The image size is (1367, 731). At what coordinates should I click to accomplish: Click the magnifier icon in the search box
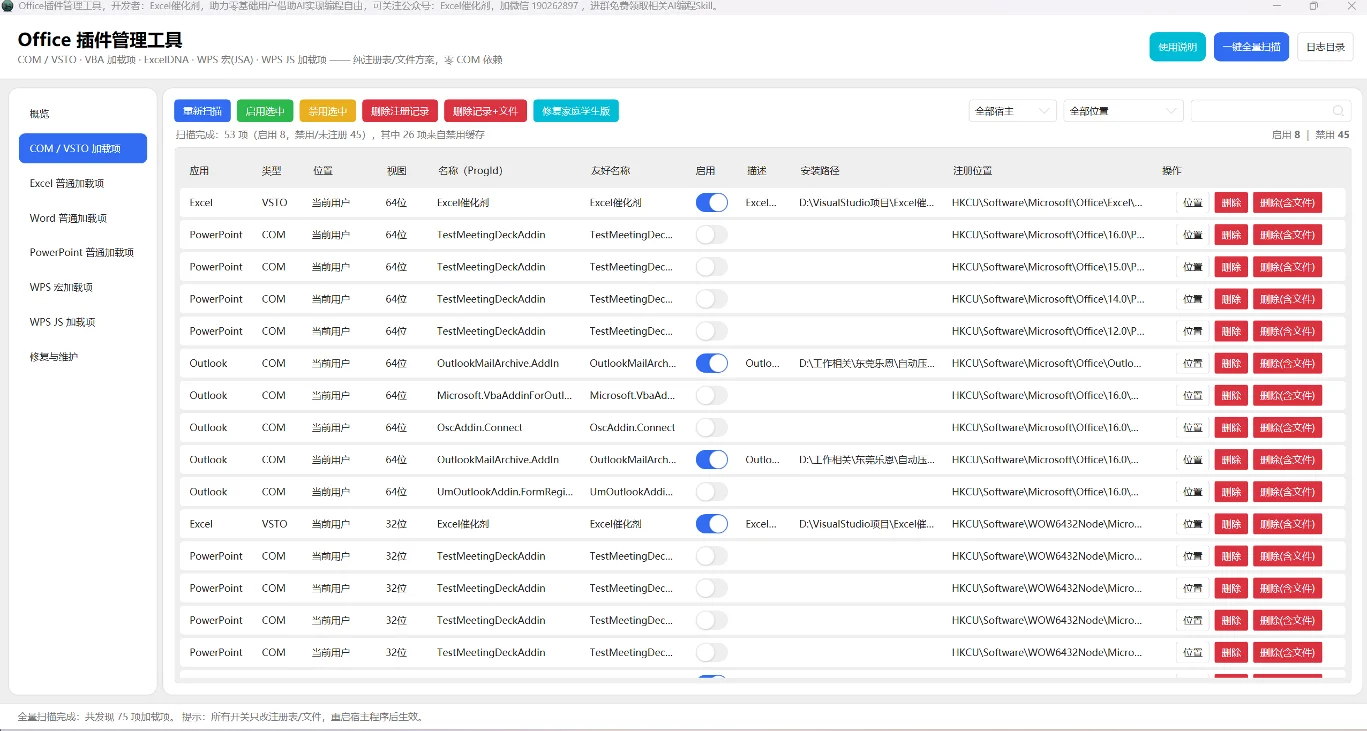[x=1338, y=111]
